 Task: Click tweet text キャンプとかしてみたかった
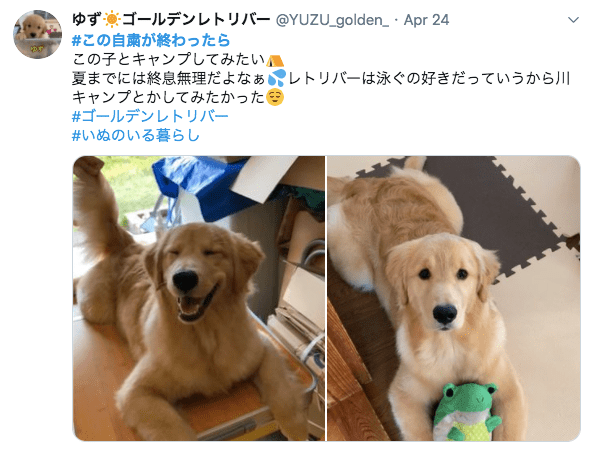tap(169, 97)
